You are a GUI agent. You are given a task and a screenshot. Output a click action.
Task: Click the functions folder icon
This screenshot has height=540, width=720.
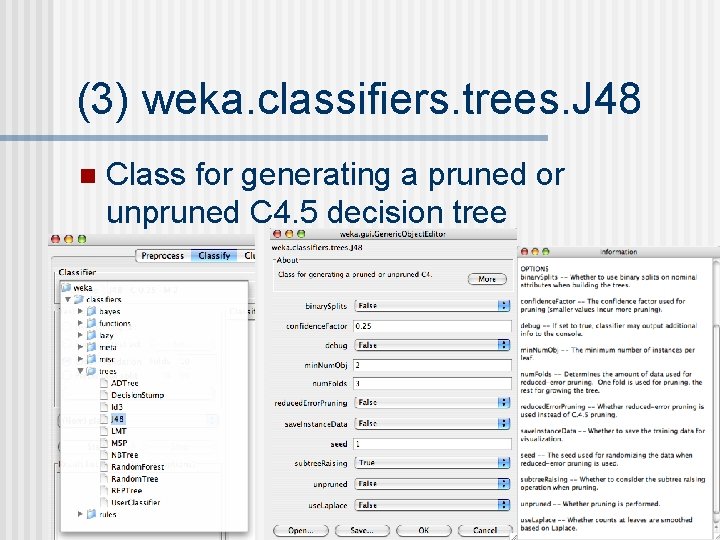click(91, 323)
